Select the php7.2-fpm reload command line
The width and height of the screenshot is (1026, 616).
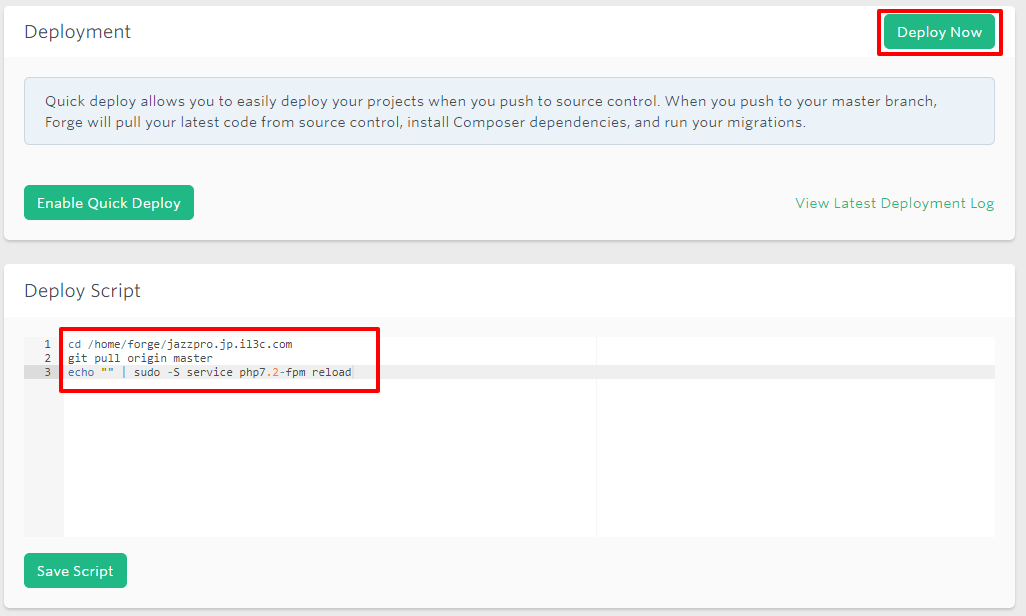[x=210, y=372]
